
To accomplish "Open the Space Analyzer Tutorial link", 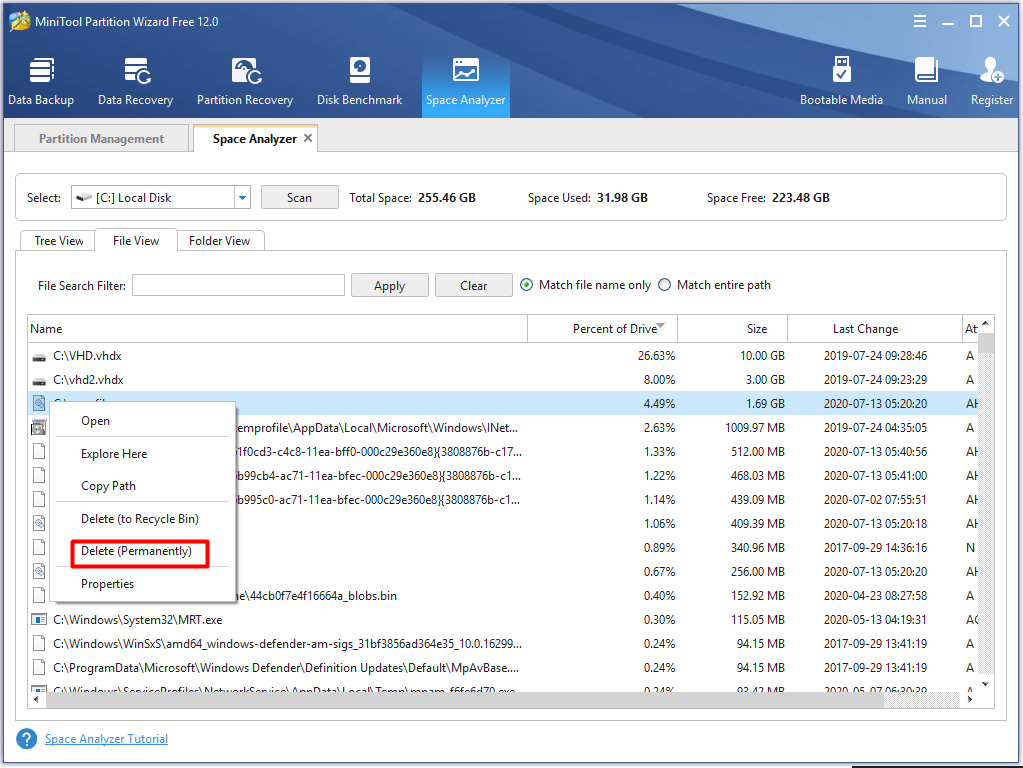I will (106, 739).
